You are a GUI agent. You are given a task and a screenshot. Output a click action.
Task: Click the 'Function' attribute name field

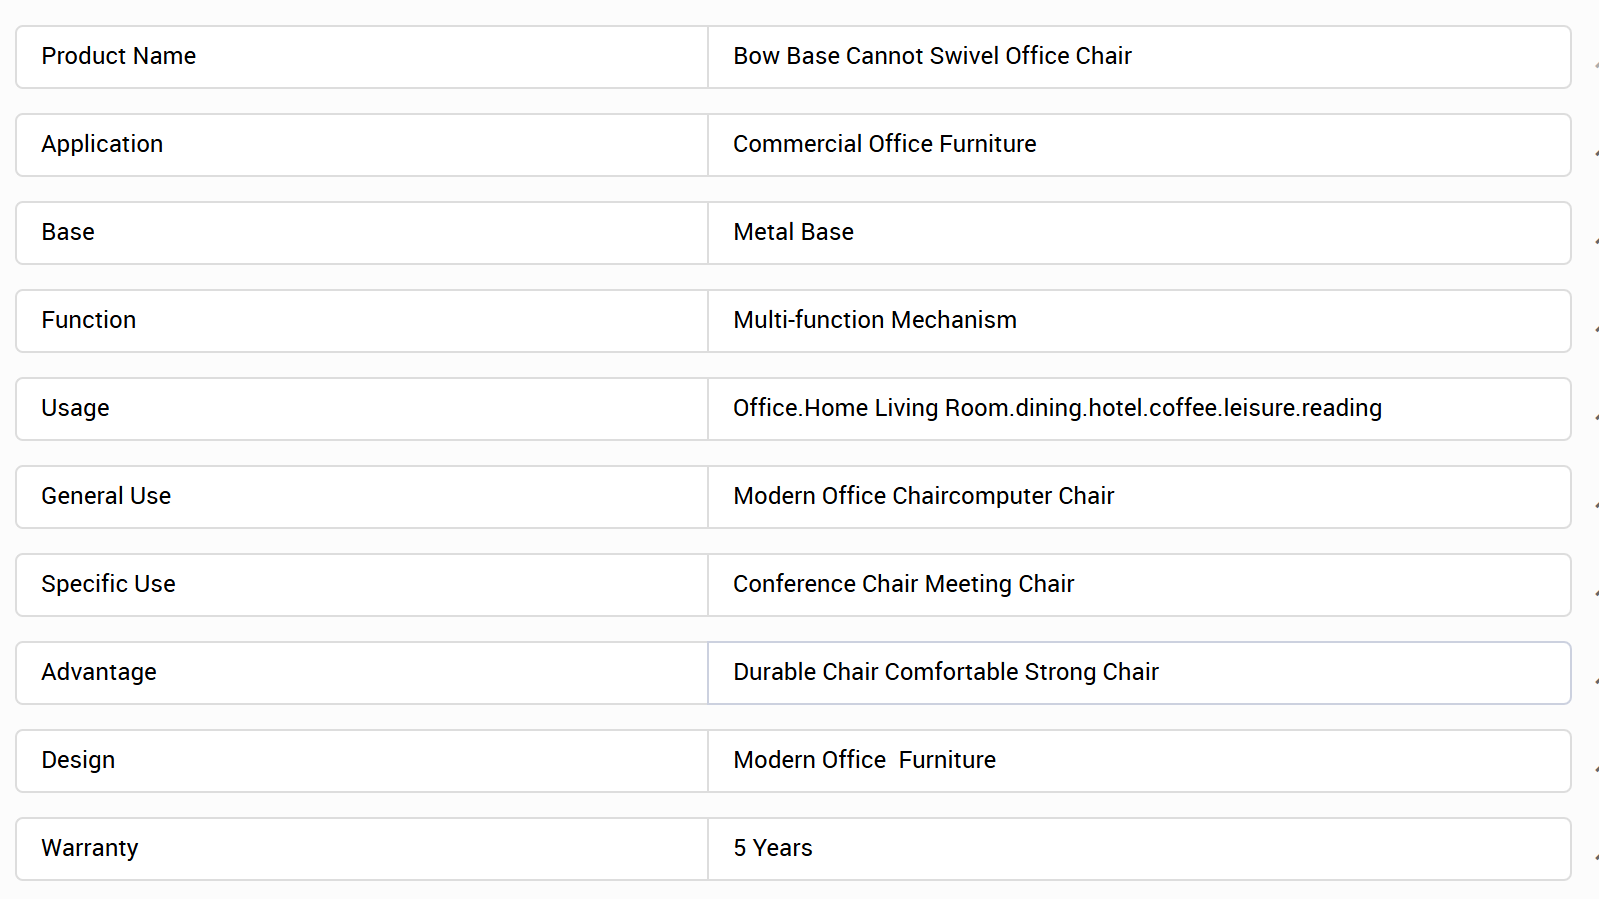[x=362, y=321]
